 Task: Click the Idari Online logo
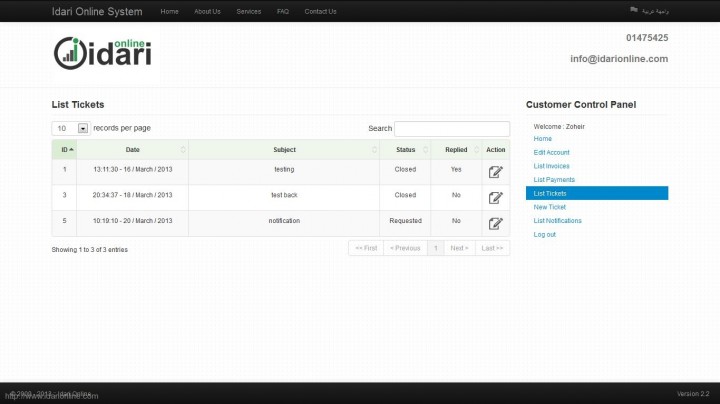click(102, 51)
